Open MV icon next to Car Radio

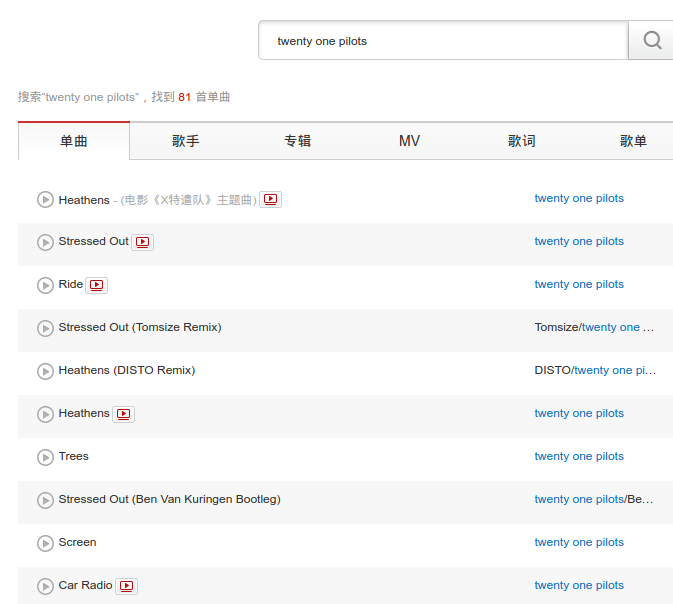[x=127, y=586]
